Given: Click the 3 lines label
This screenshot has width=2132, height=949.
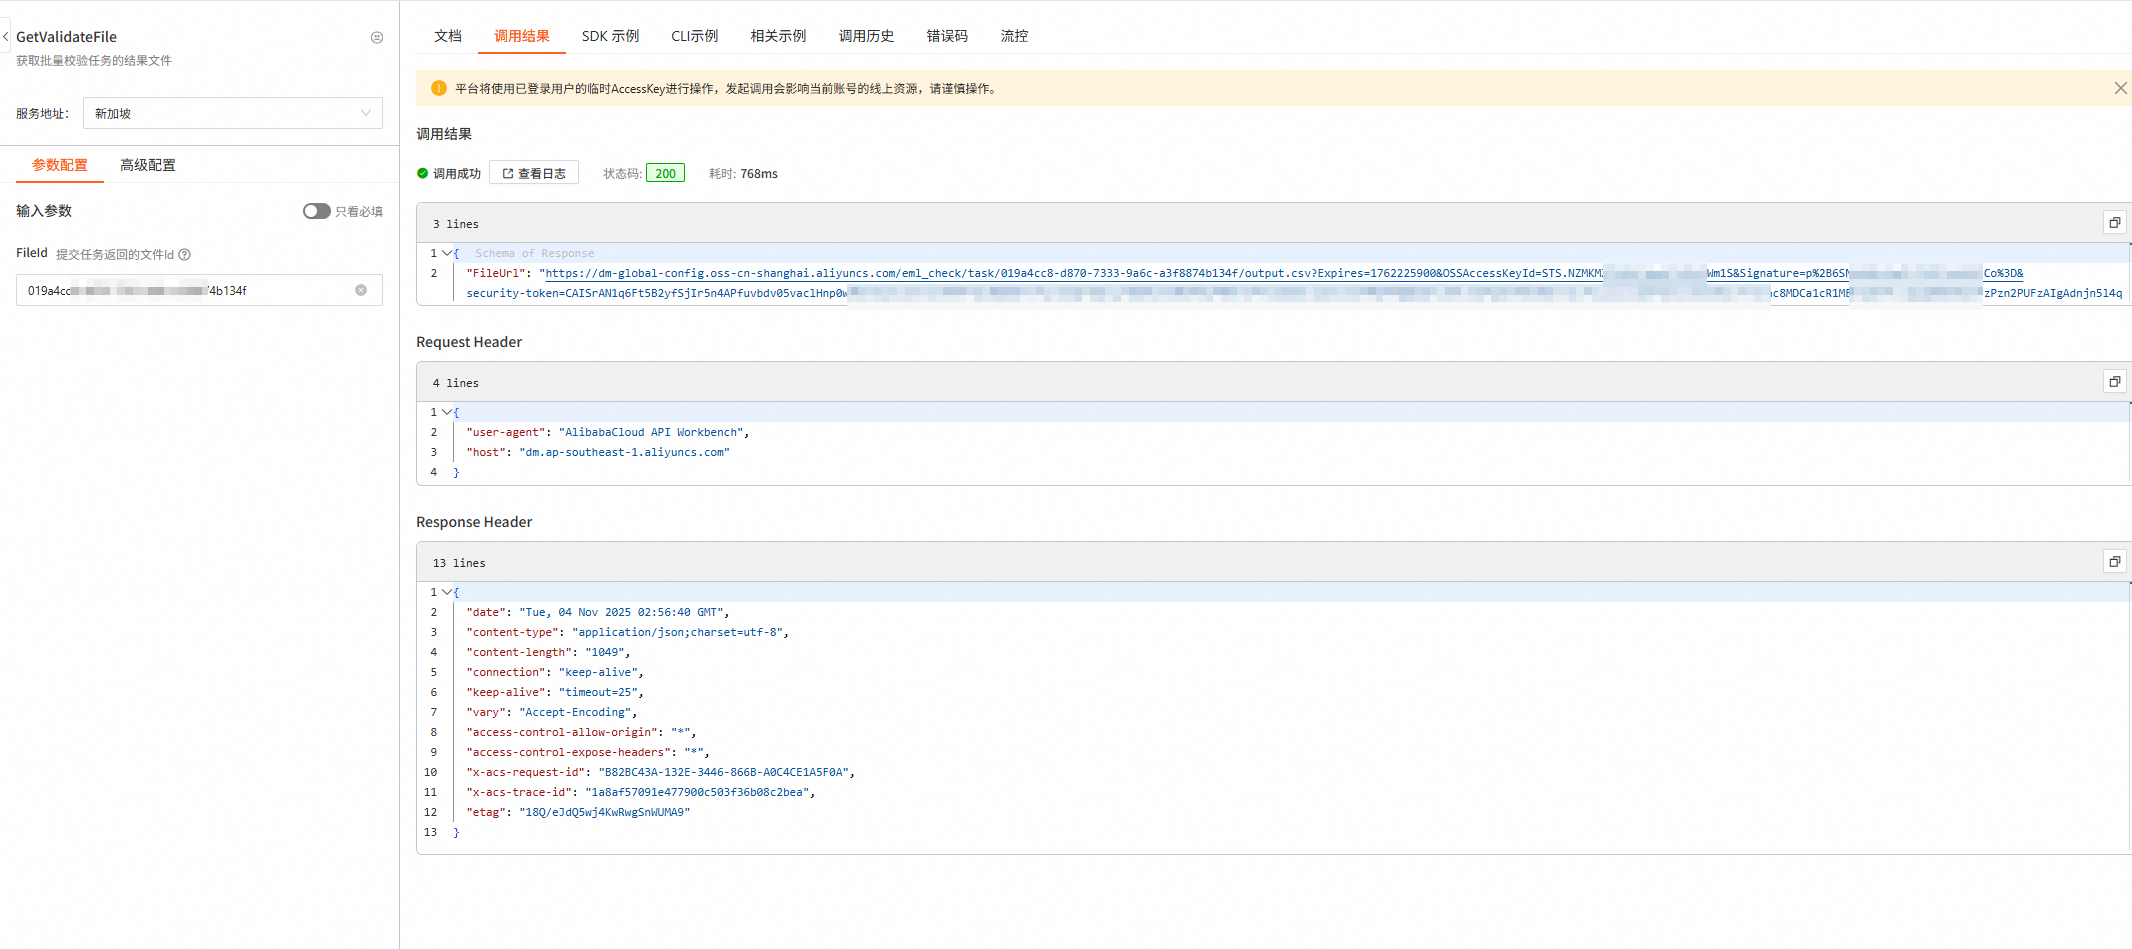Looking at the screenshot, I should point(456,224).
